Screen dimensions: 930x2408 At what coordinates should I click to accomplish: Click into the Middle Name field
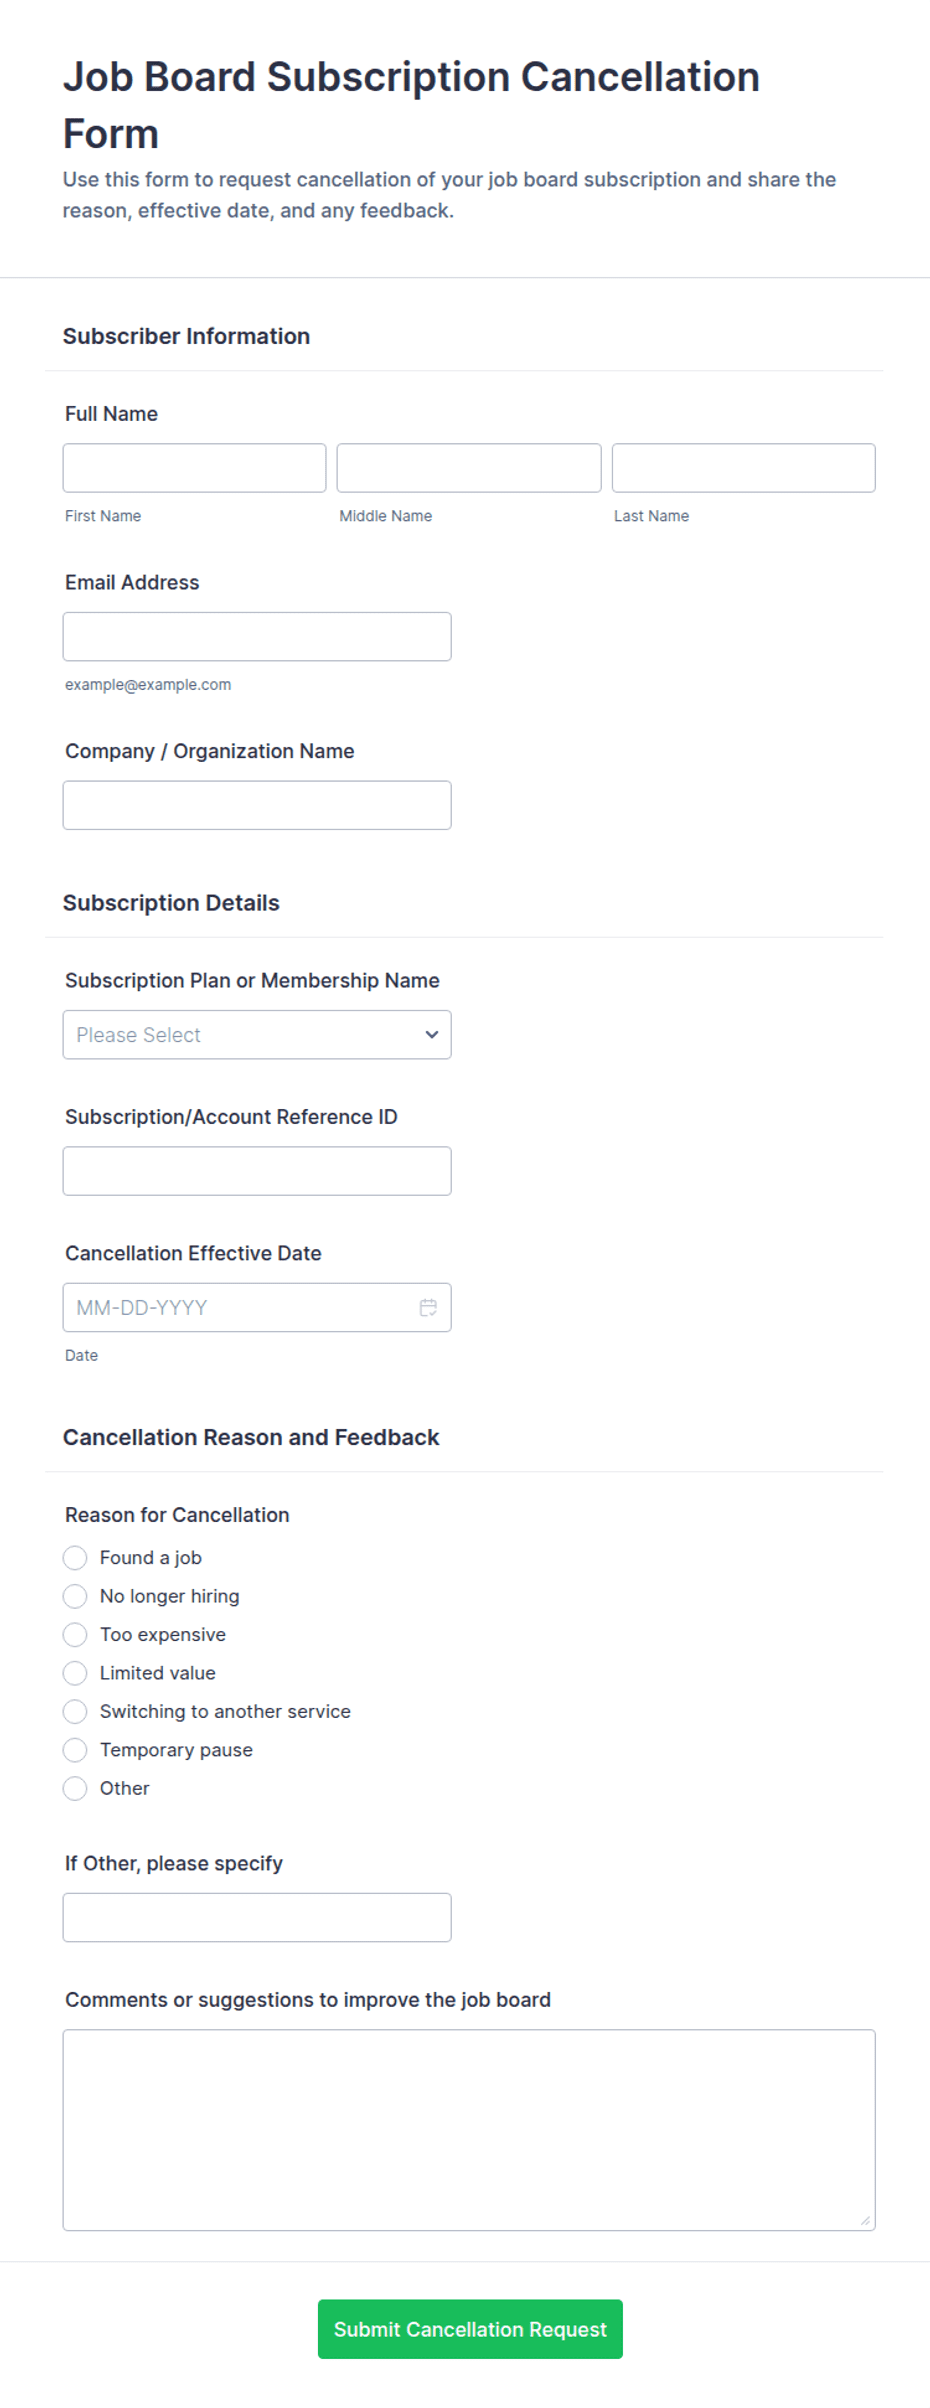pos(469,468)
